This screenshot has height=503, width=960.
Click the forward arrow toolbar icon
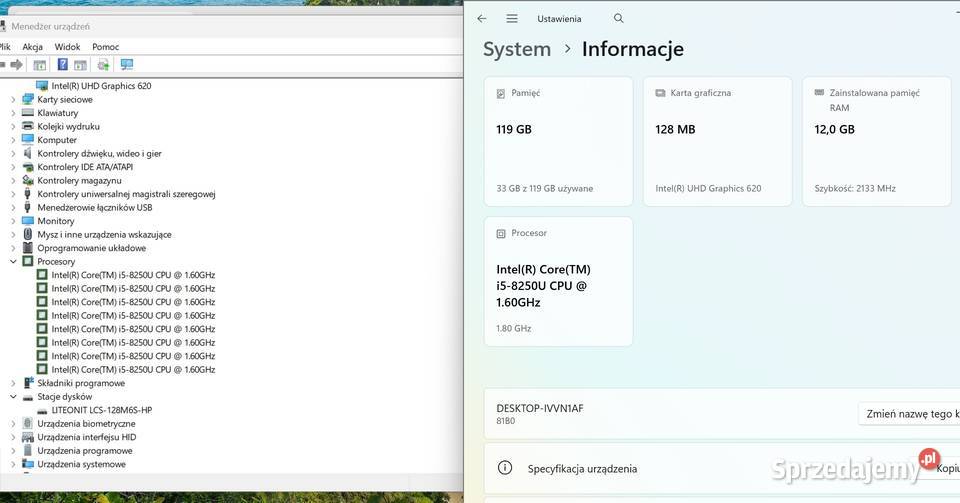click(x=17, y=64)
